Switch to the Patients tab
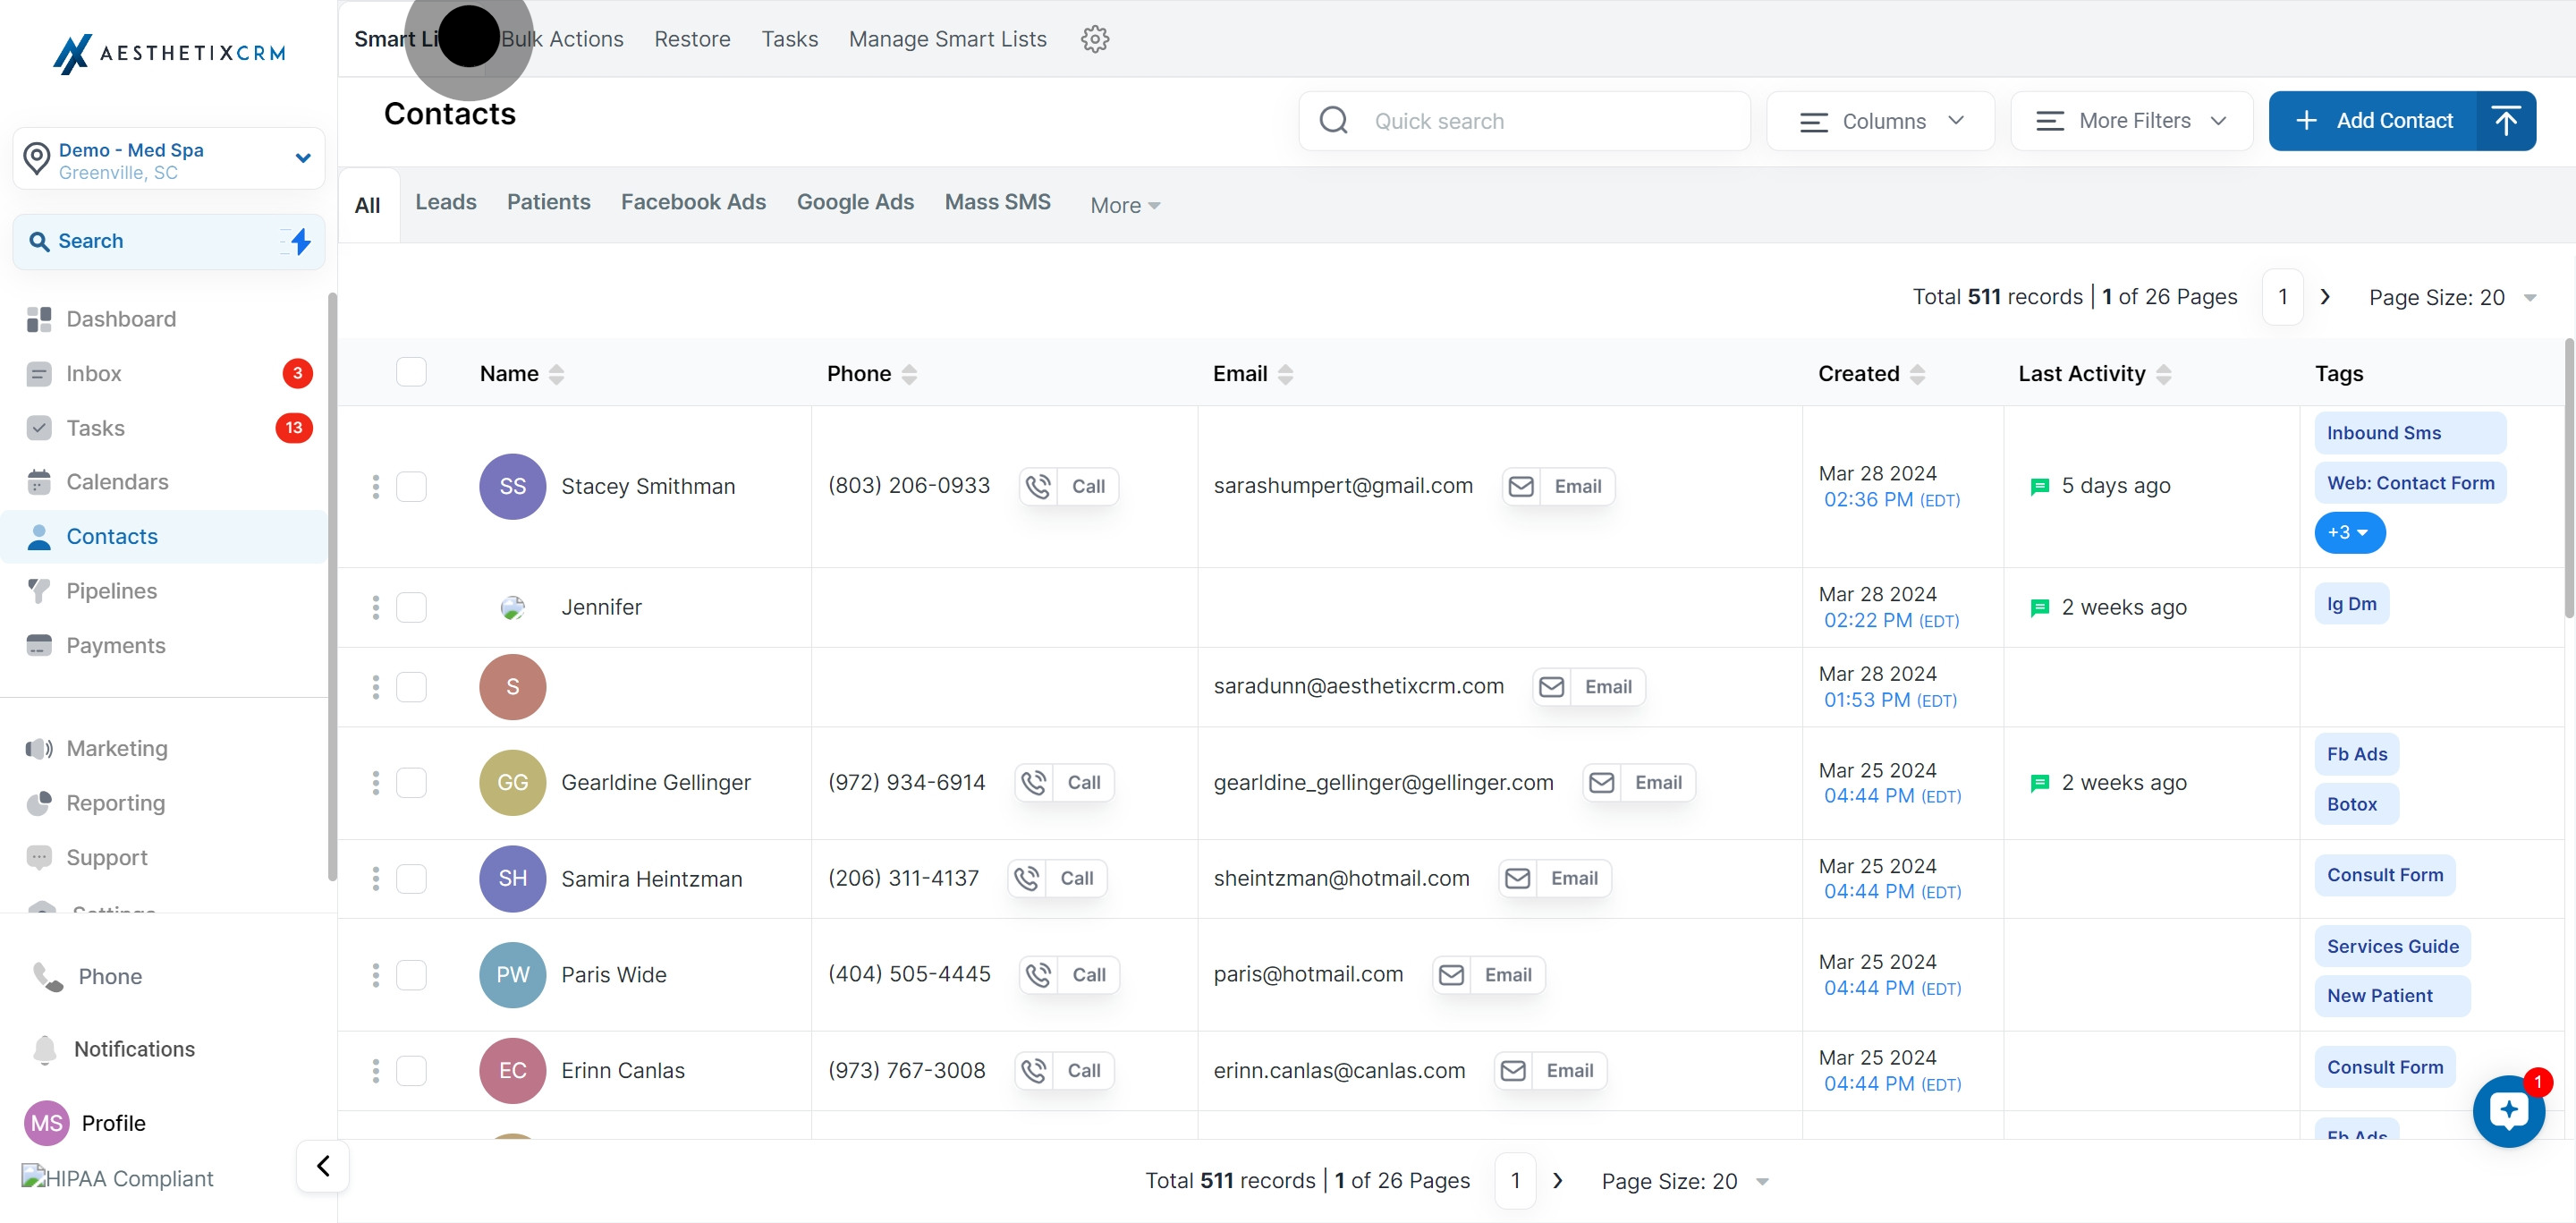Viewport: 2576px width, 1223px height. 548,202
